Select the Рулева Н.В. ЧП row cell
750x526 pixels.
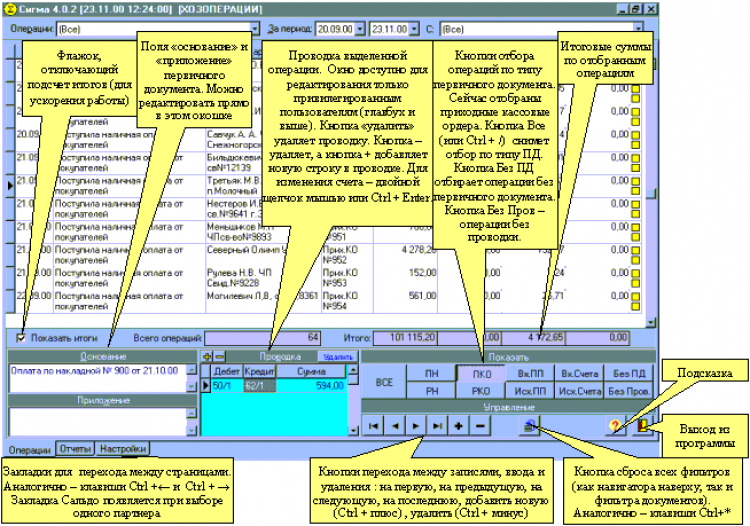264,278
